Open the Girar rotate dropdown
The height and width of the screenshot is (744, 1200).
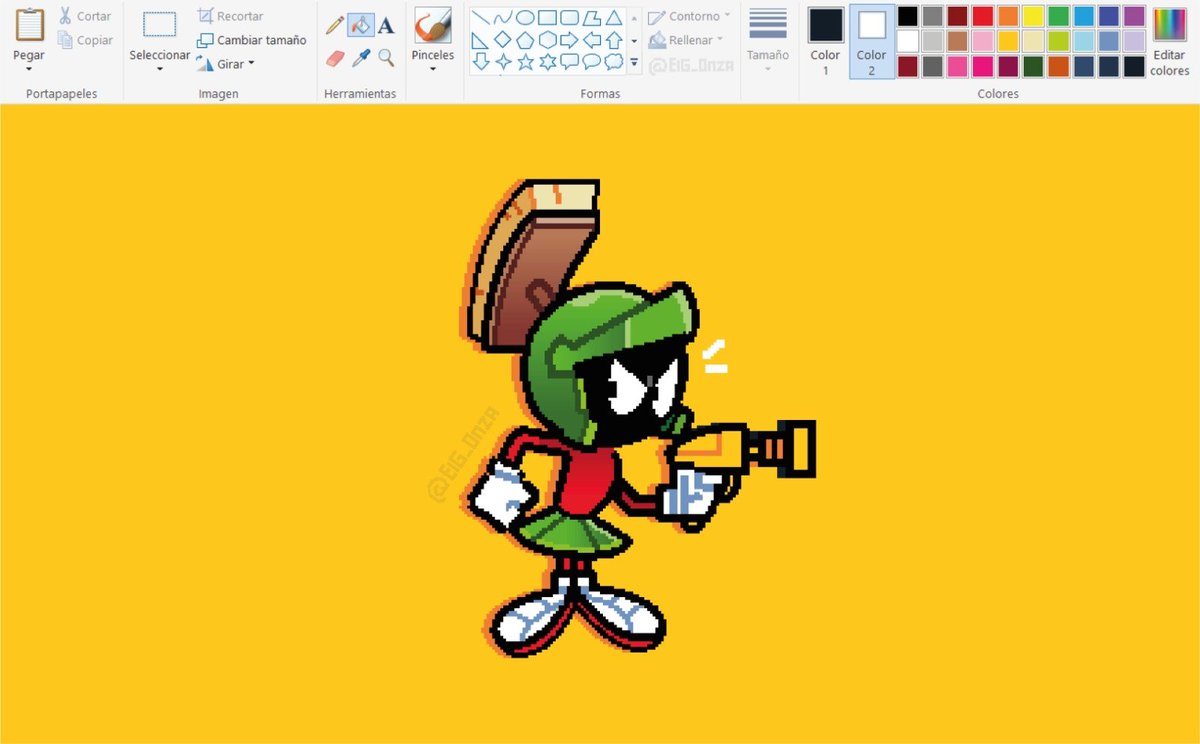click(251, 63)
